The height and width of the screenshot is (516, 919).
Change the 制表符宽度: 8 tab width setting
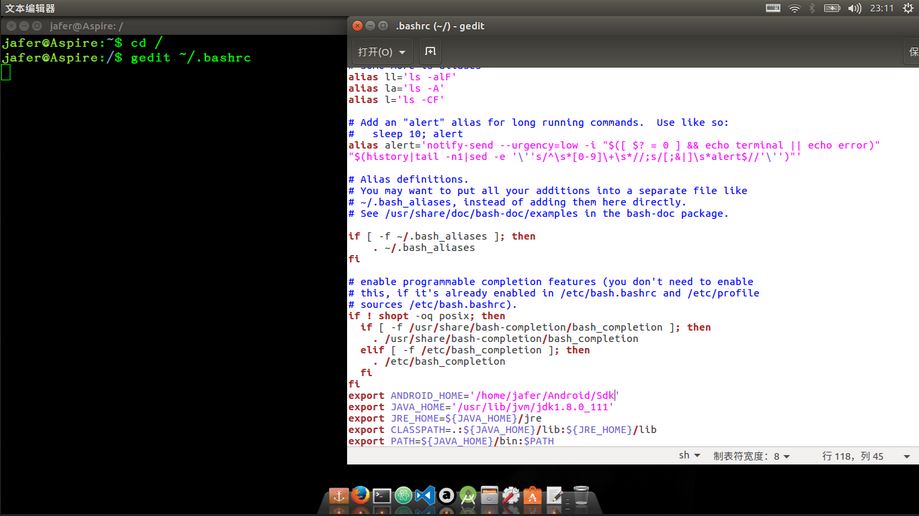(x=751, y=456)
